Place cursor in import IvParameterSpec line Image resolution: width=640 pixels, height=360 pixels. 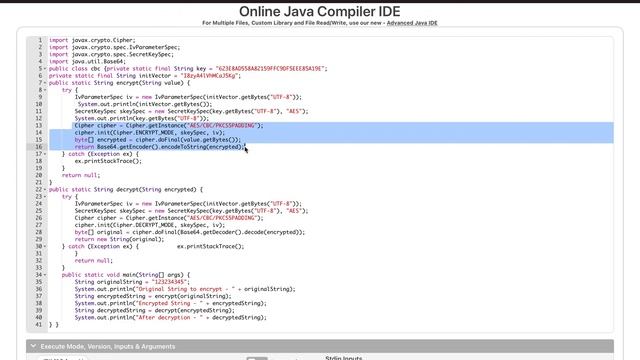pyautogui.click(x=114, y=47)
